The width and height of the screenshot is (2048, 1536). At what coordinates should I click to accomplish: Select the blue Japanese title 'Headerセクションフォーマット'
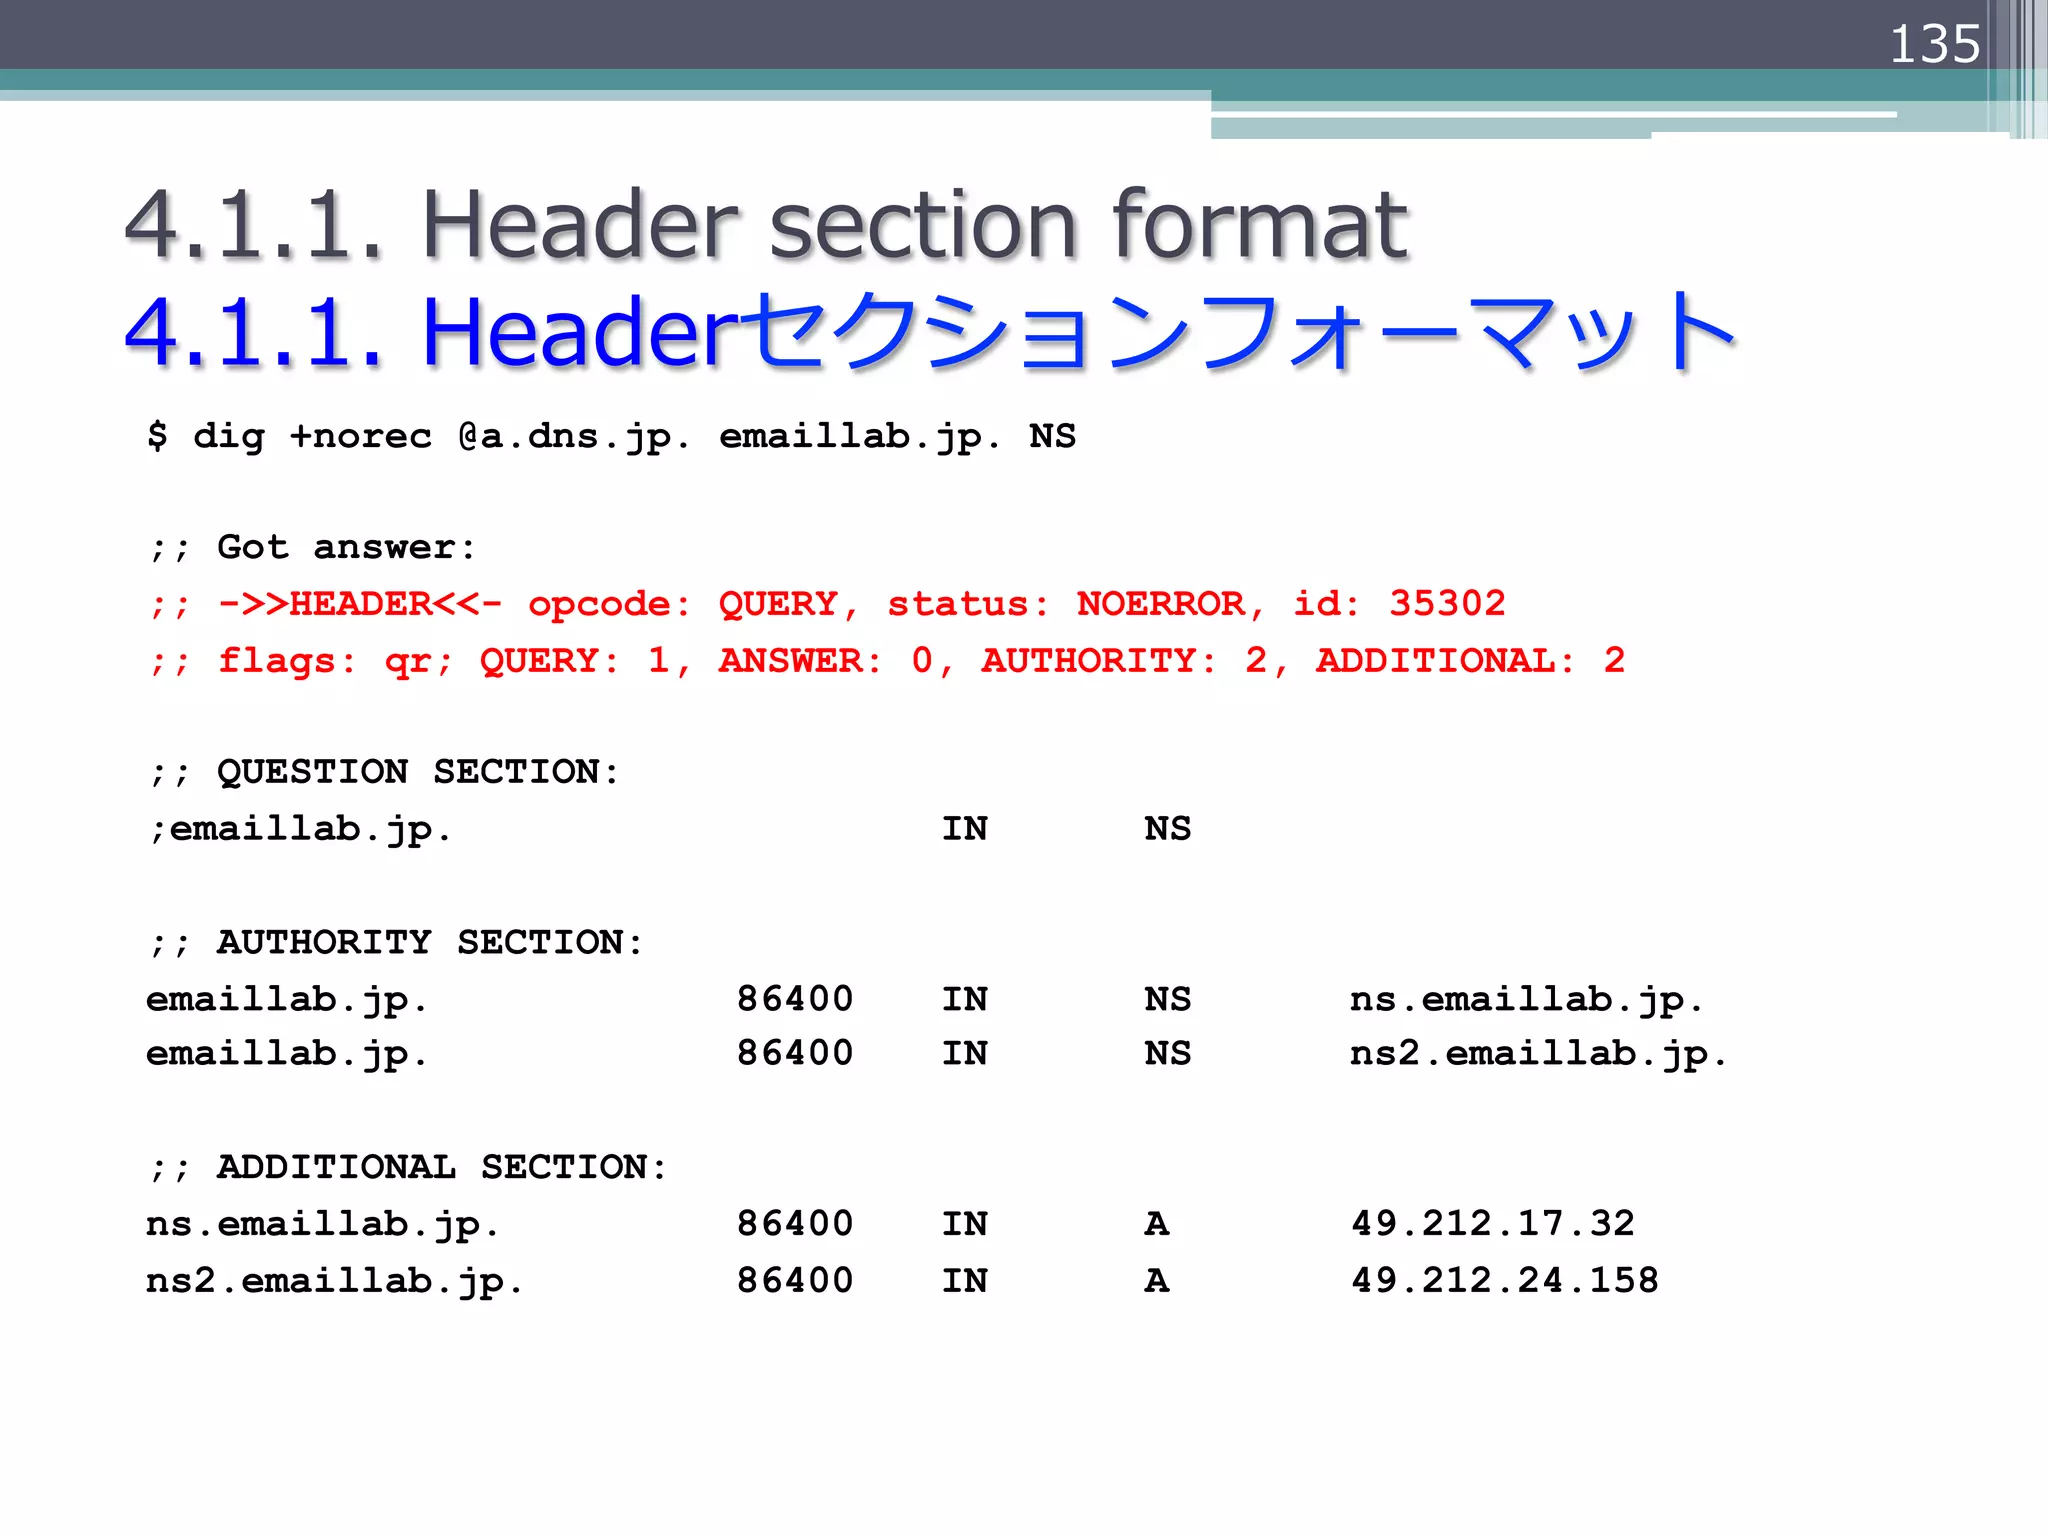[1080, 331]
